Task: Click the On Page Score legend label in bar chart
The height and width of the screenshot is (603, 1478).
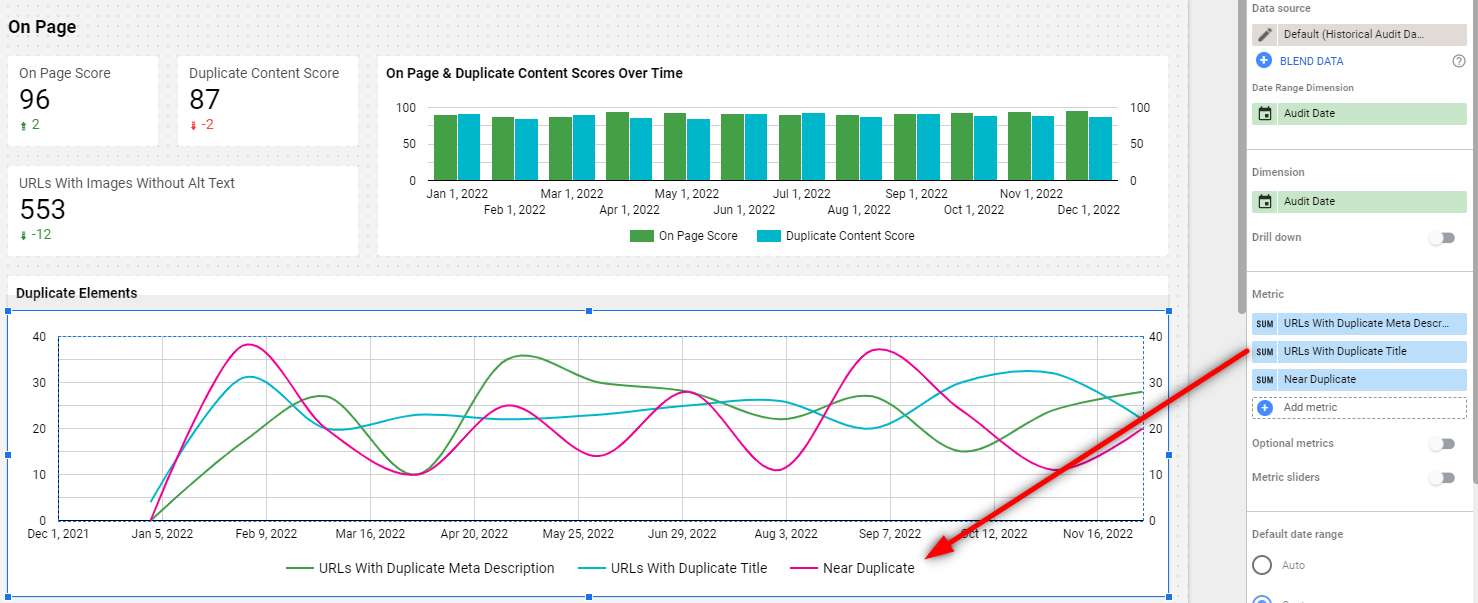Action: (x=698, y=236)
